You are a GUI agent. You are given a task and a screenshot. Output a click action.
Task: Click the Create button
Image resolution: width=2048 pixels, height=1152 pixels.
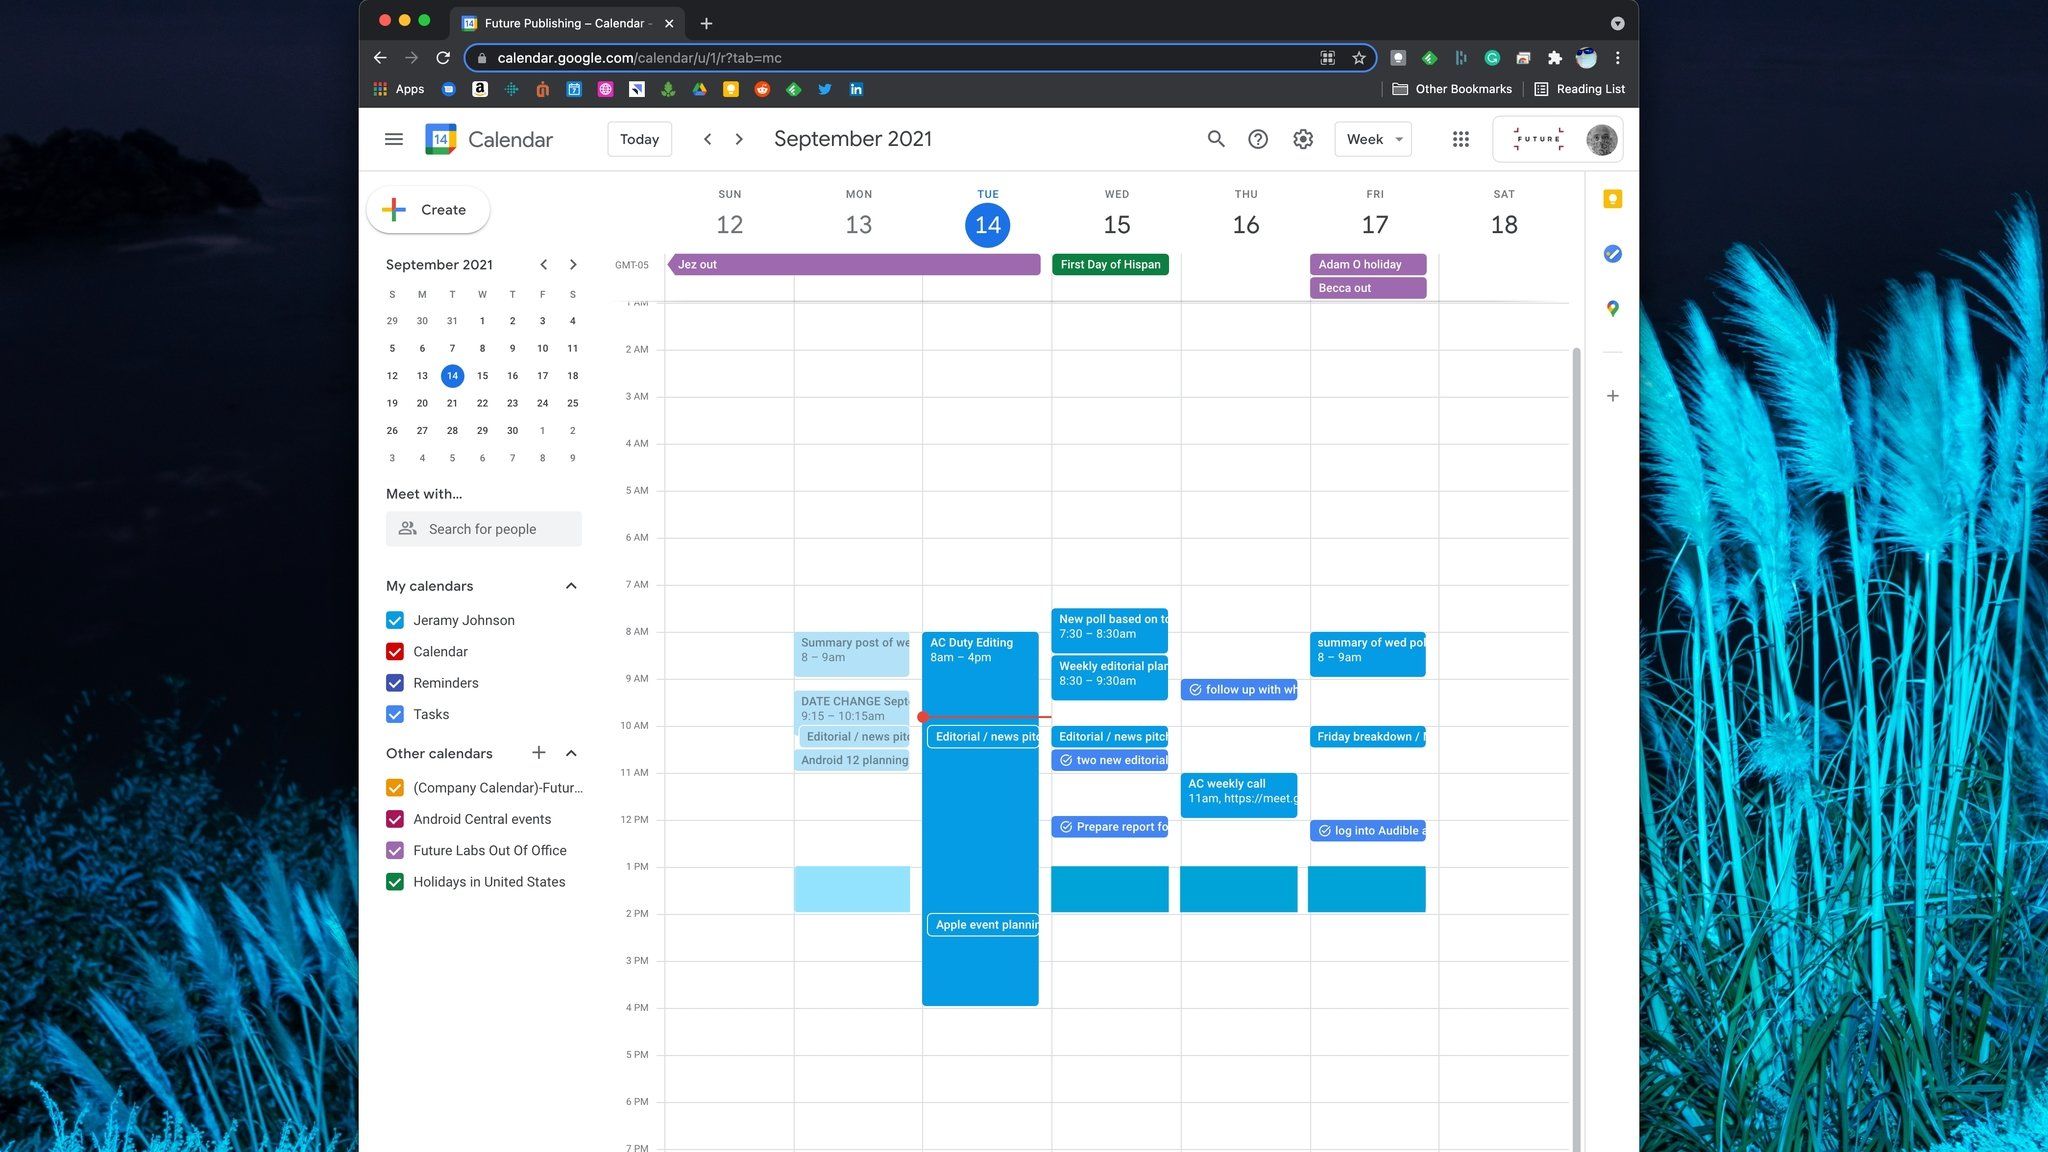click(428, 210)
